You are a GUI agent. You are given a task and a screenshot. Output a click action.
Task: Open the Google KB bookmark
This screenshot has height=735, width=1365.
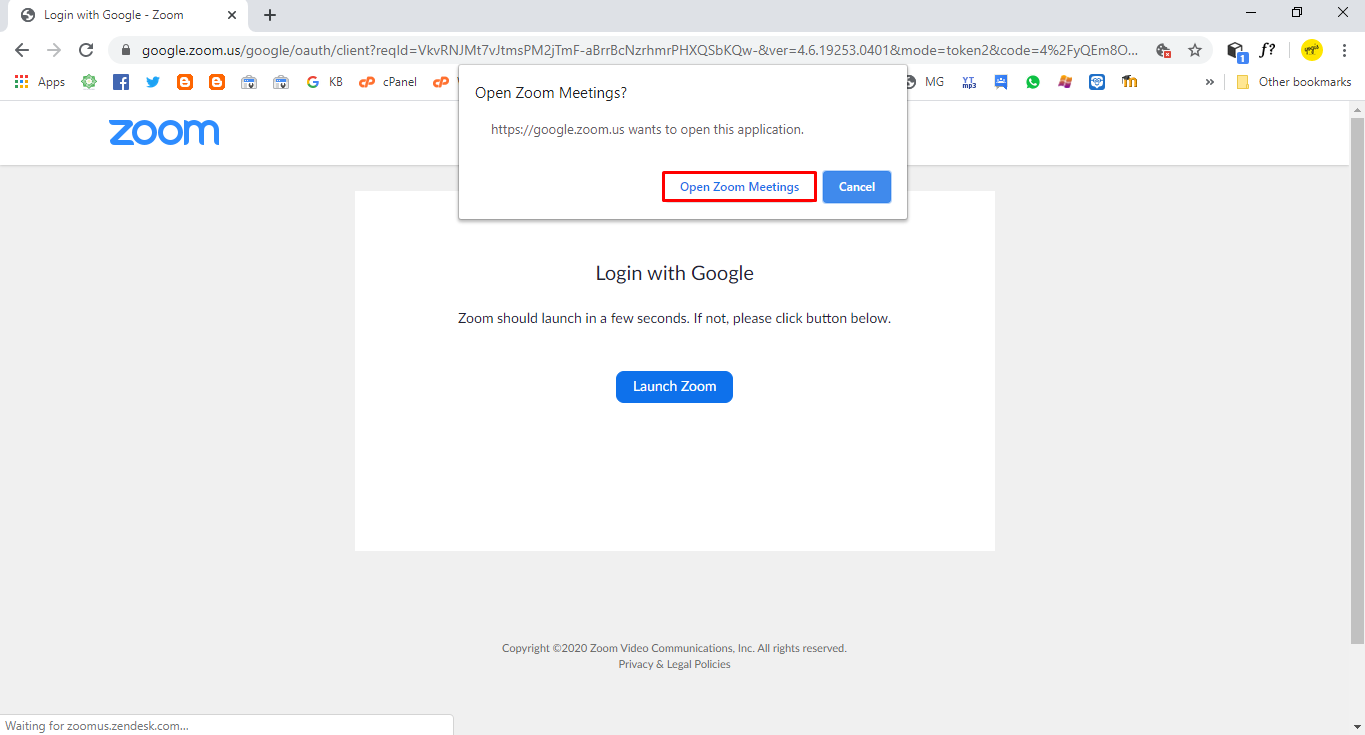pyautogui.click(x=324, y=82)
